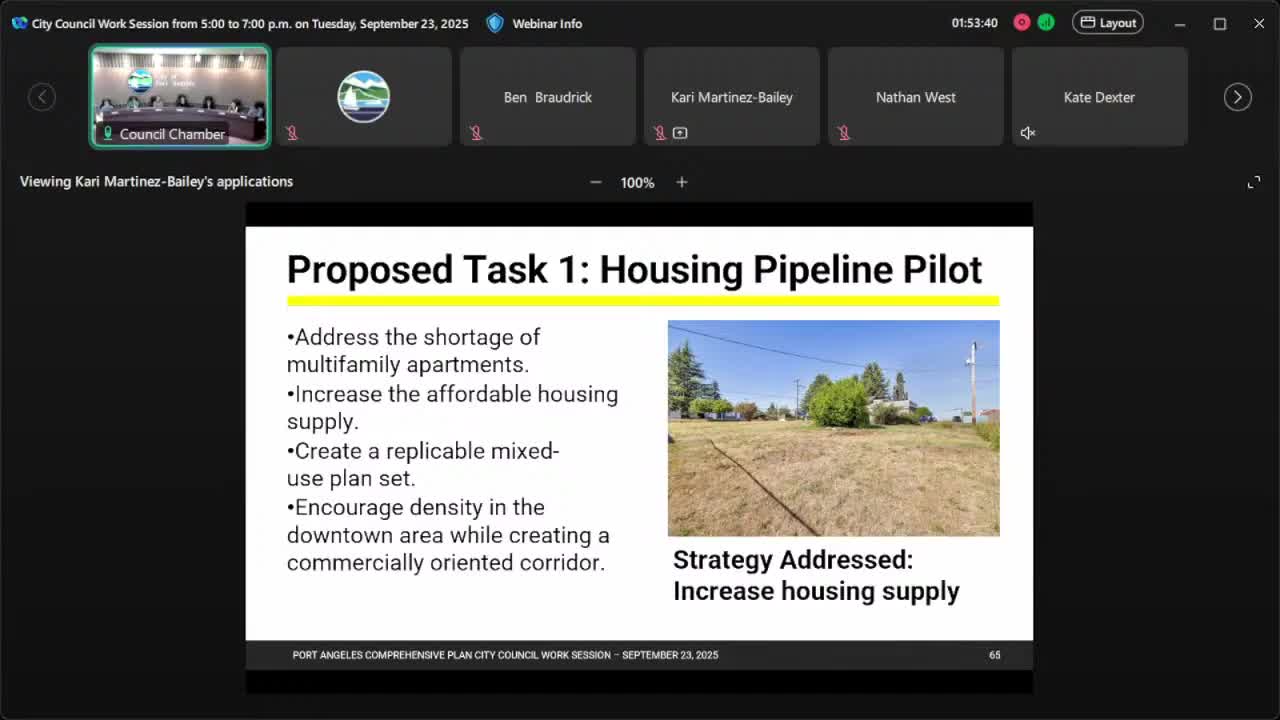
Task: Zoom in the shared content view
Action: pos(682,182)
